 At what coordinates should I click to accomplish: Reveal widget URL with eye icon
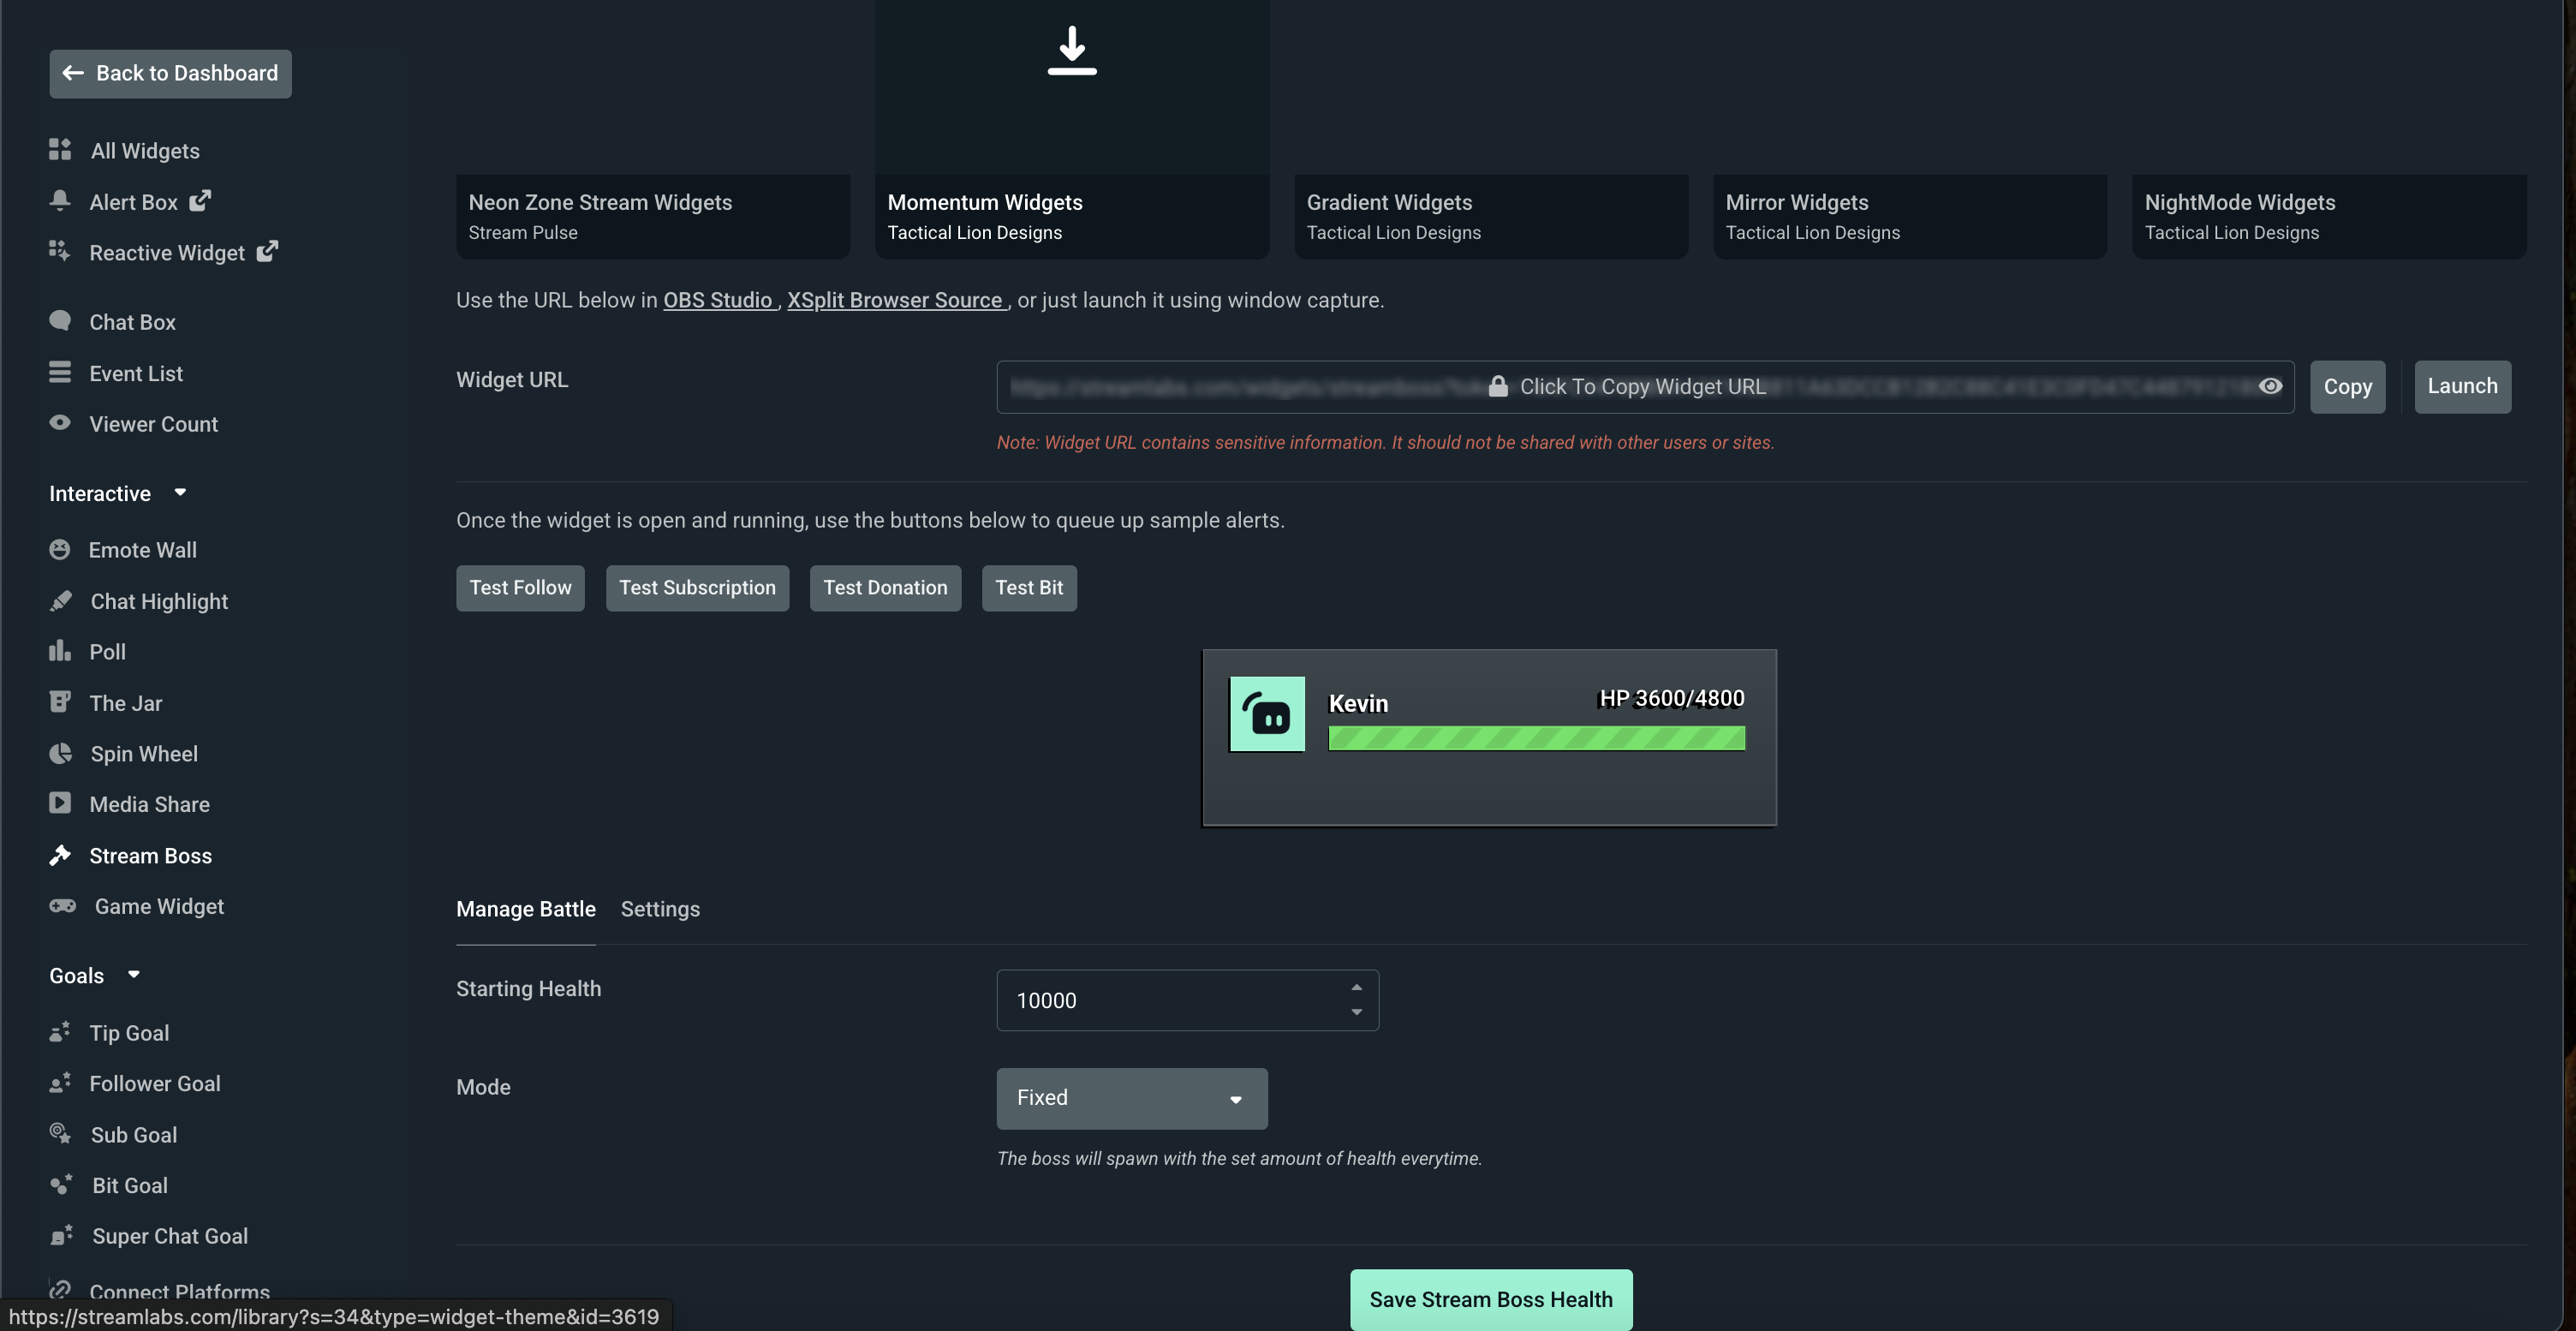(2270, 386)
